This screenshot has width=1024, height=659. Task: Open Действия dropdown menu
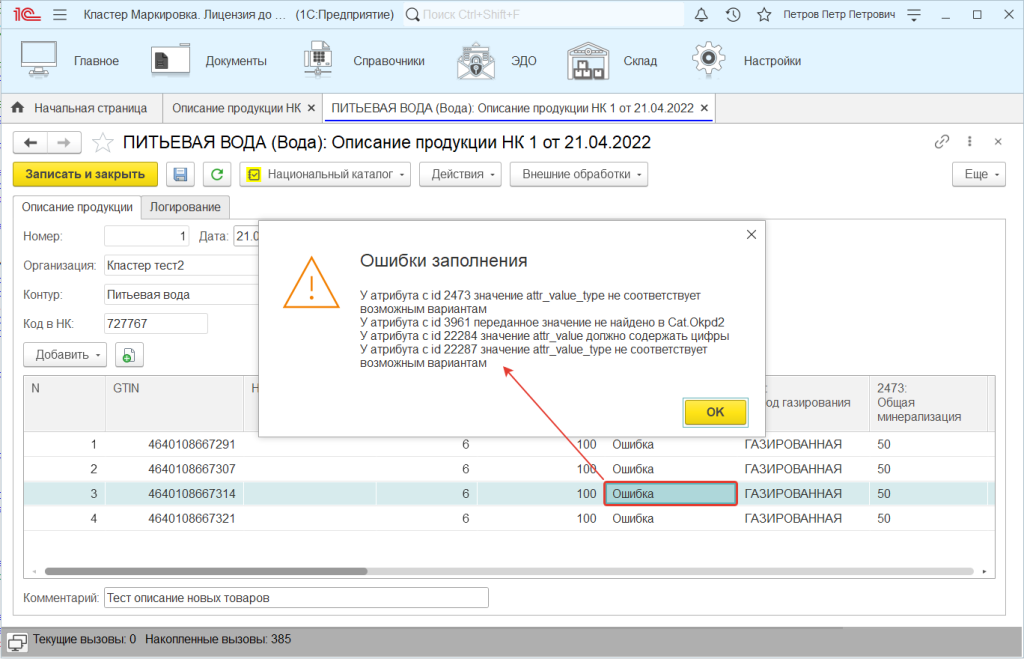click(460, 174)
